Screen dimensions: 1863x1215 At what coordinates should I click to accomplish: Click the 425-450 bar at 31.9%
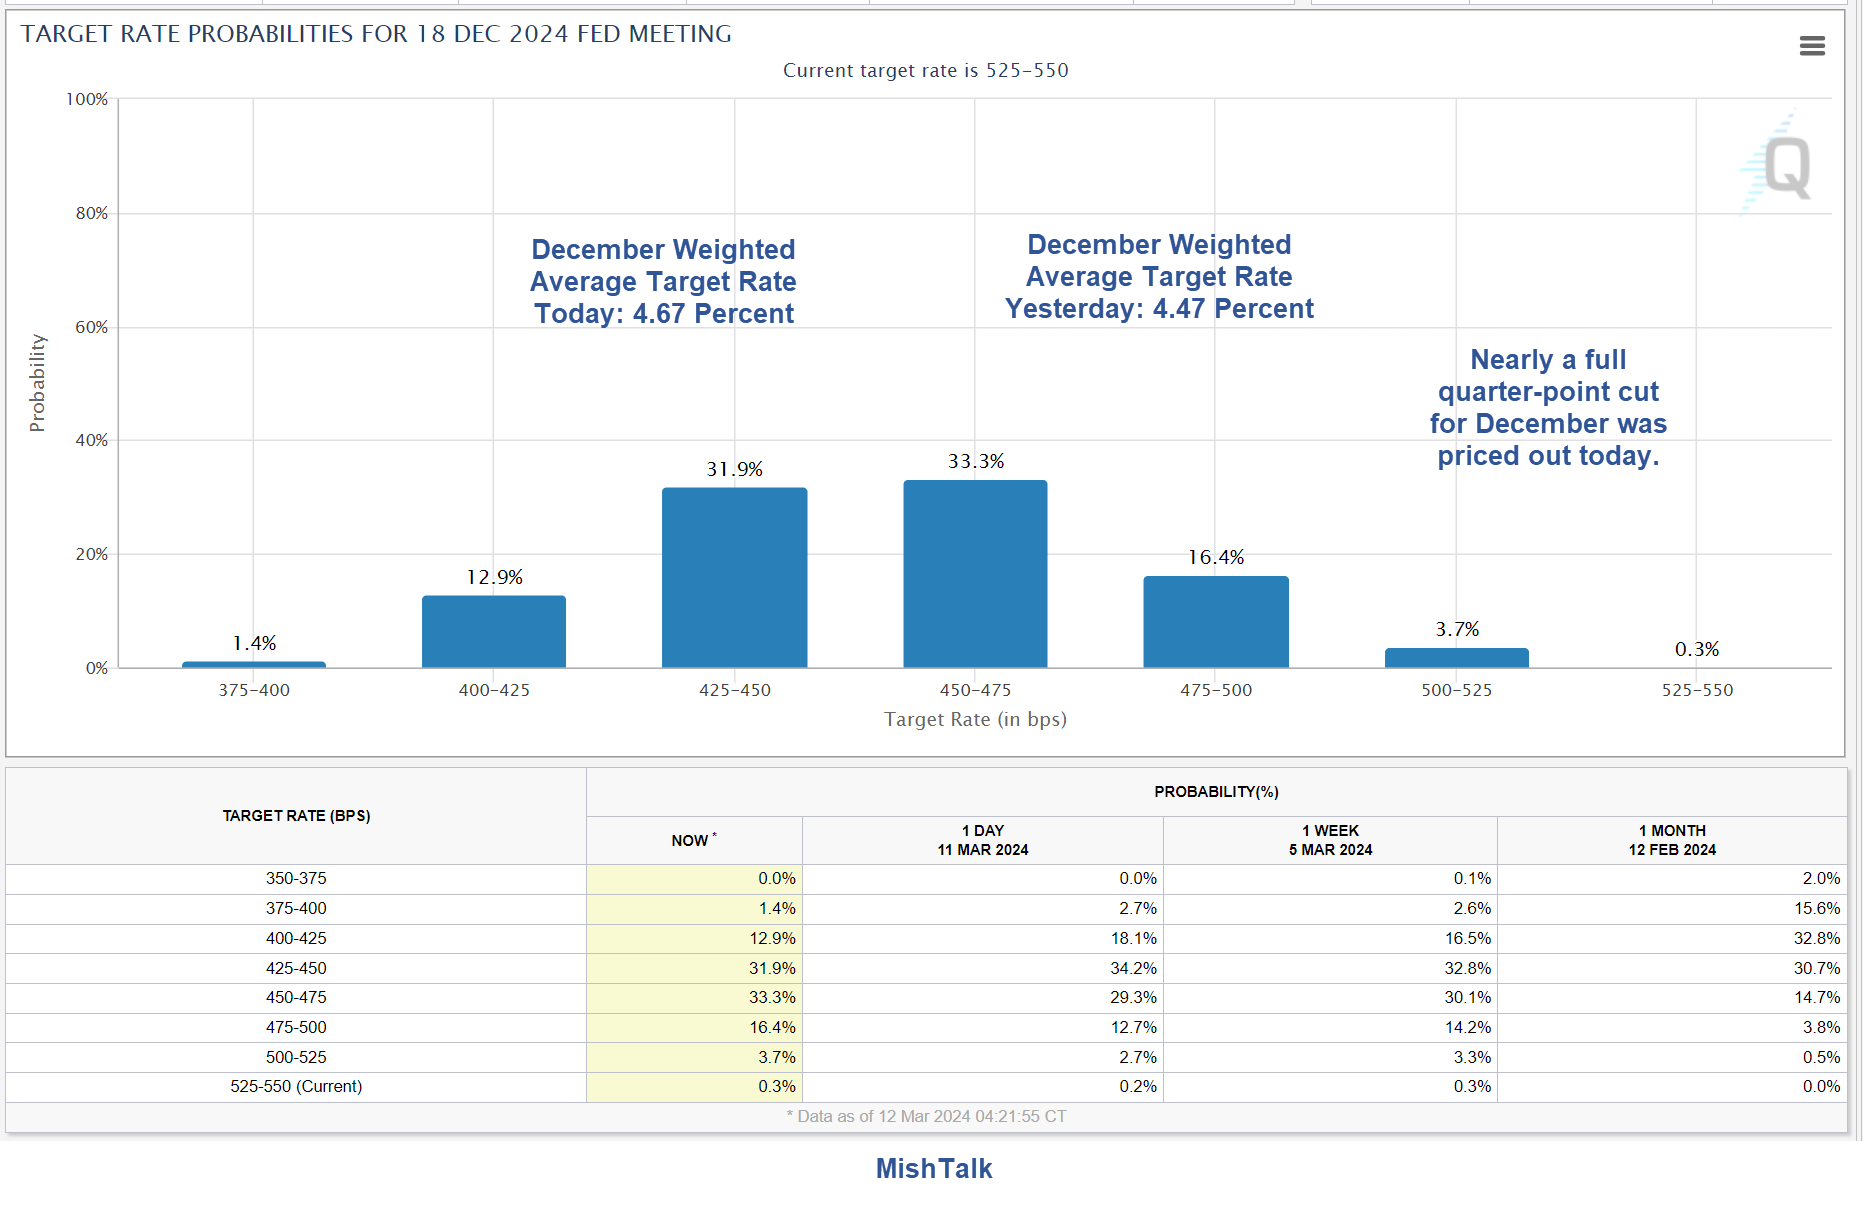click(x=734, y=578)
